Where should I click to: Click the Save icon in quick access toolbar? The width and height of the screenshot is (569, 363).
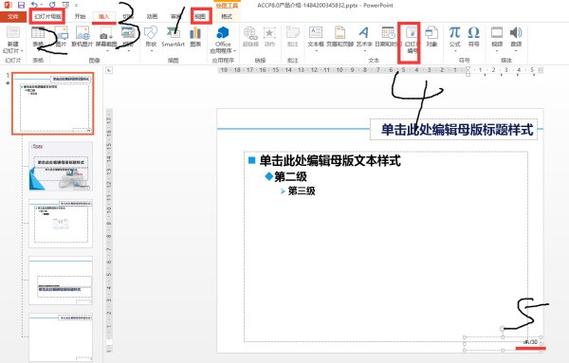click(21, 5)
